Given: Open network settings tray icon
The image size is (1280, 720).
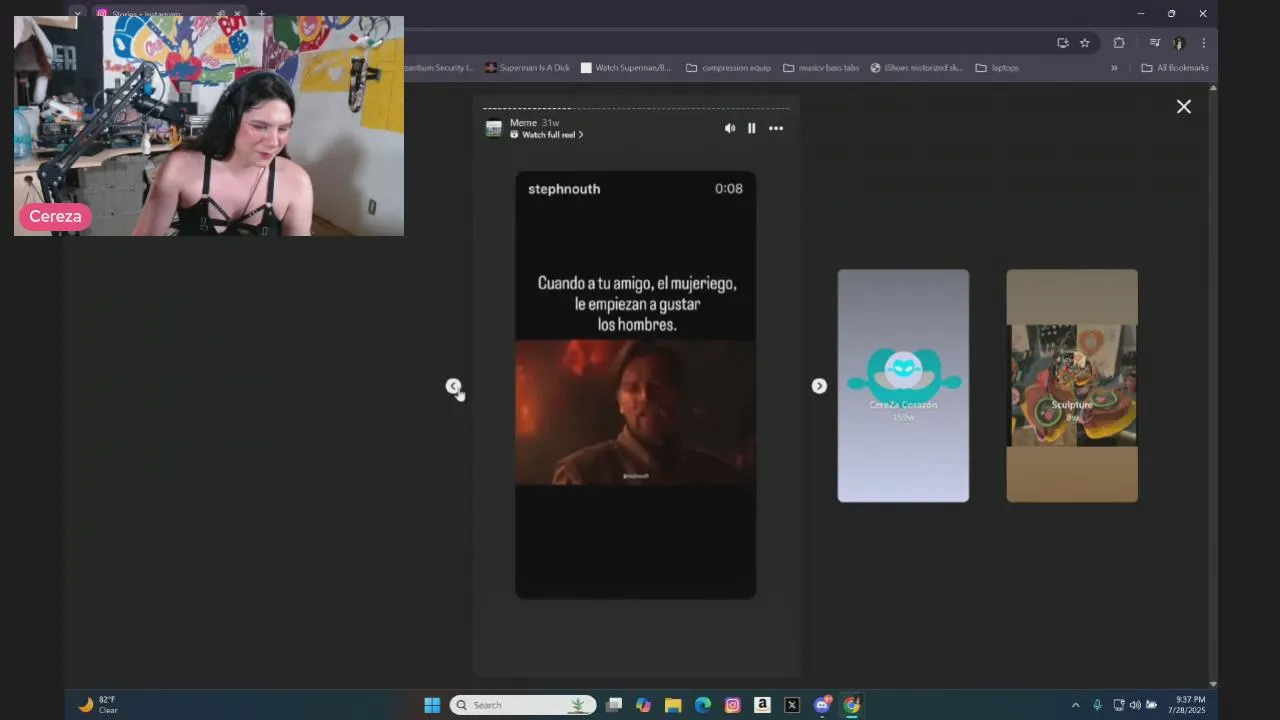Looking at the screenshot, I should click(x=1119, y=705).
